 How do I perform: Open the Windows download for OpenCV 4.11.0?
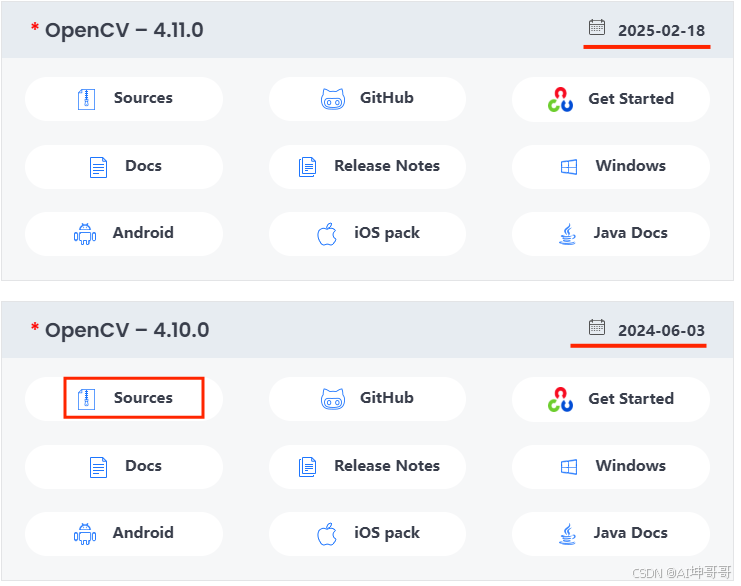click(611, 167)
